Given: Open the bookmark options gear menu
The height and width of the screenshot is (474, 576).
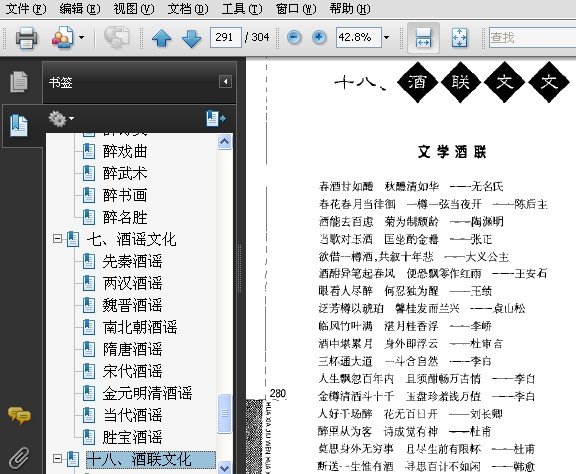Looking at the screenshot, I should [61, 119].
